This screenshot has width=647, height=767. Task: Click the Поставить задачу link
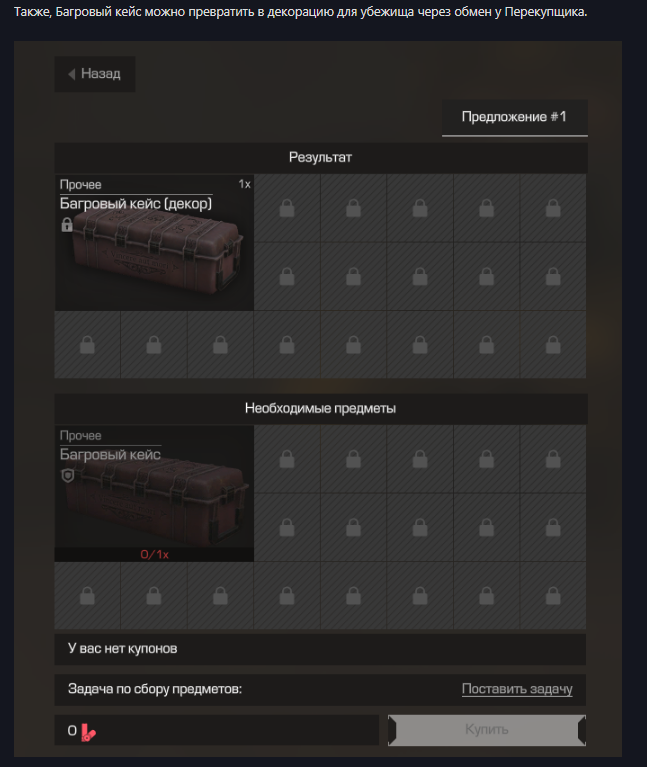tap(517, 689)
